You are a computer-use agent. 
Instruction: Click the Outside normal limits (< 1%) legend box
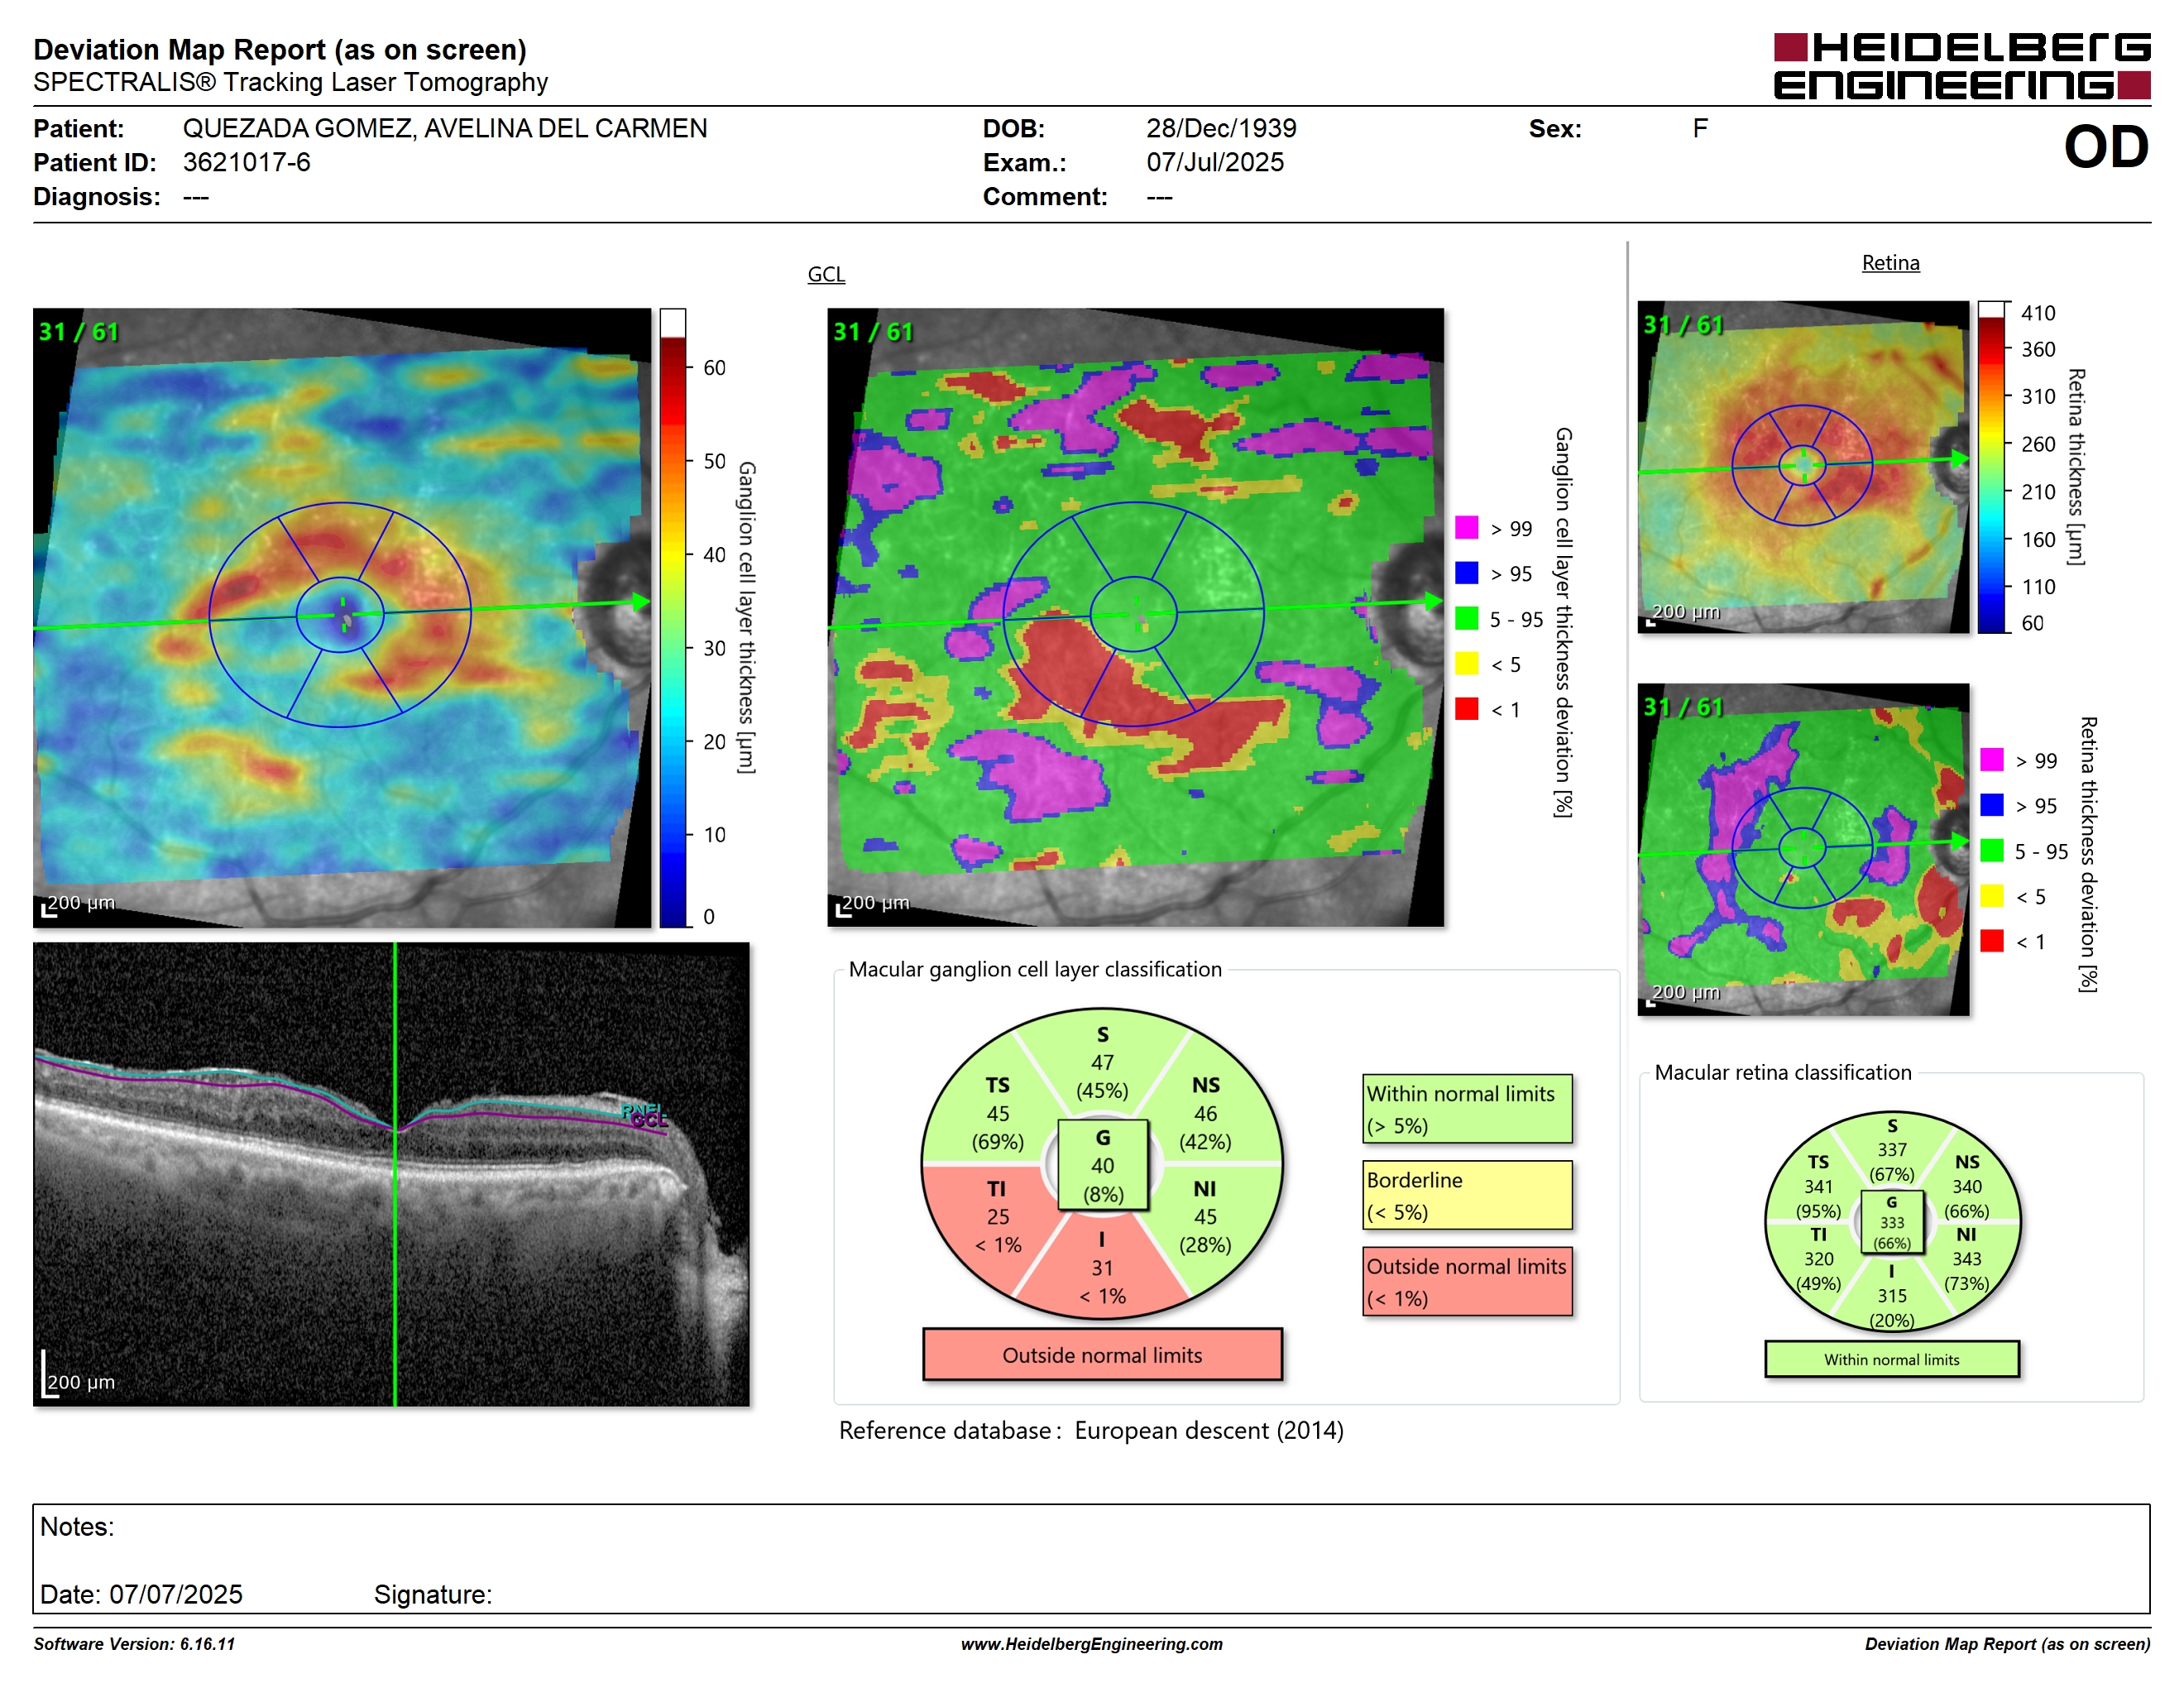(x=1467, y=1281)
